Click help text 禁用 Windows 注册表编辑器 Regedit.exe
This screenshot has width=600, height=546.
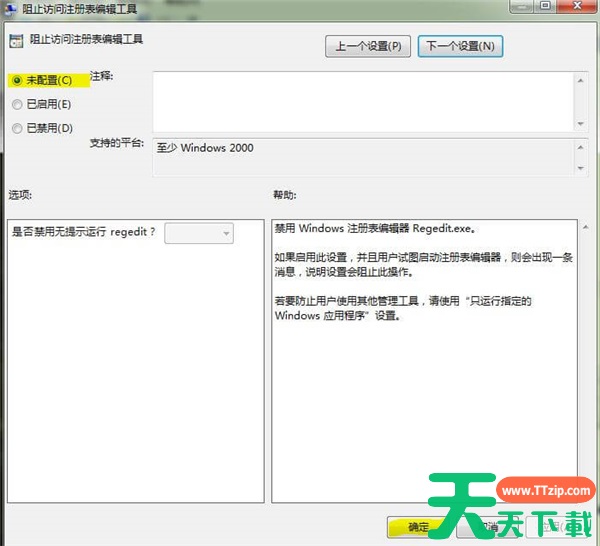tap(375, 228)
